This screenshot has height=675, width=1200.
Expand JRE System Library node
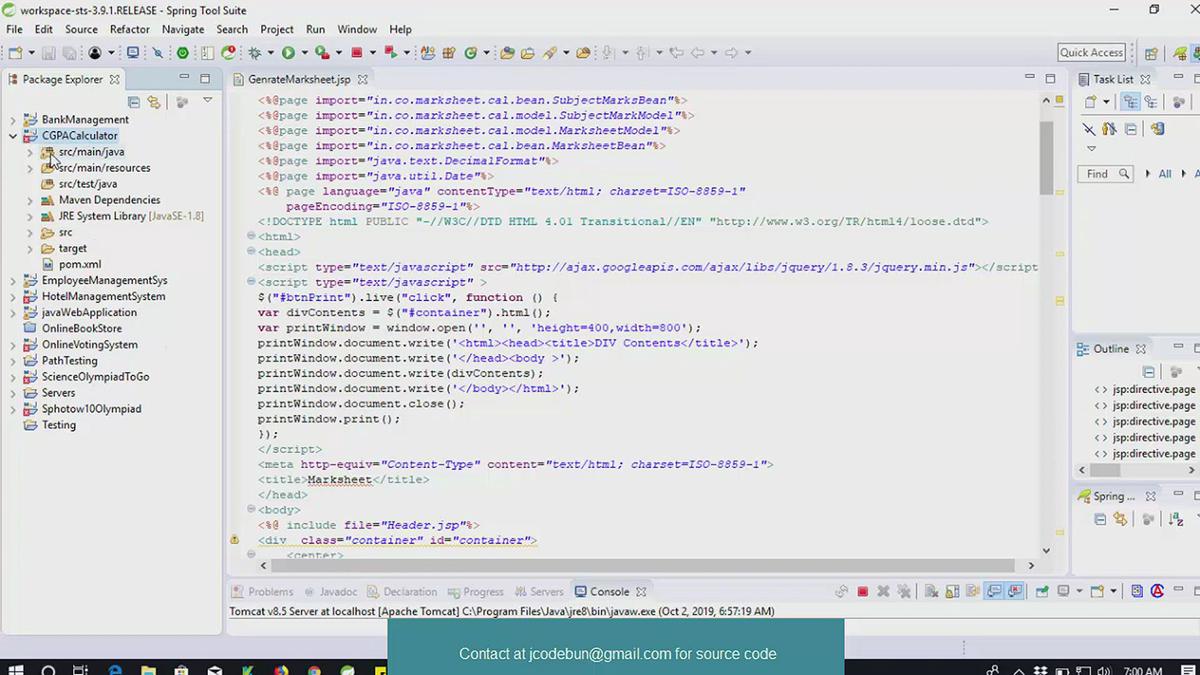pos(30,216)
